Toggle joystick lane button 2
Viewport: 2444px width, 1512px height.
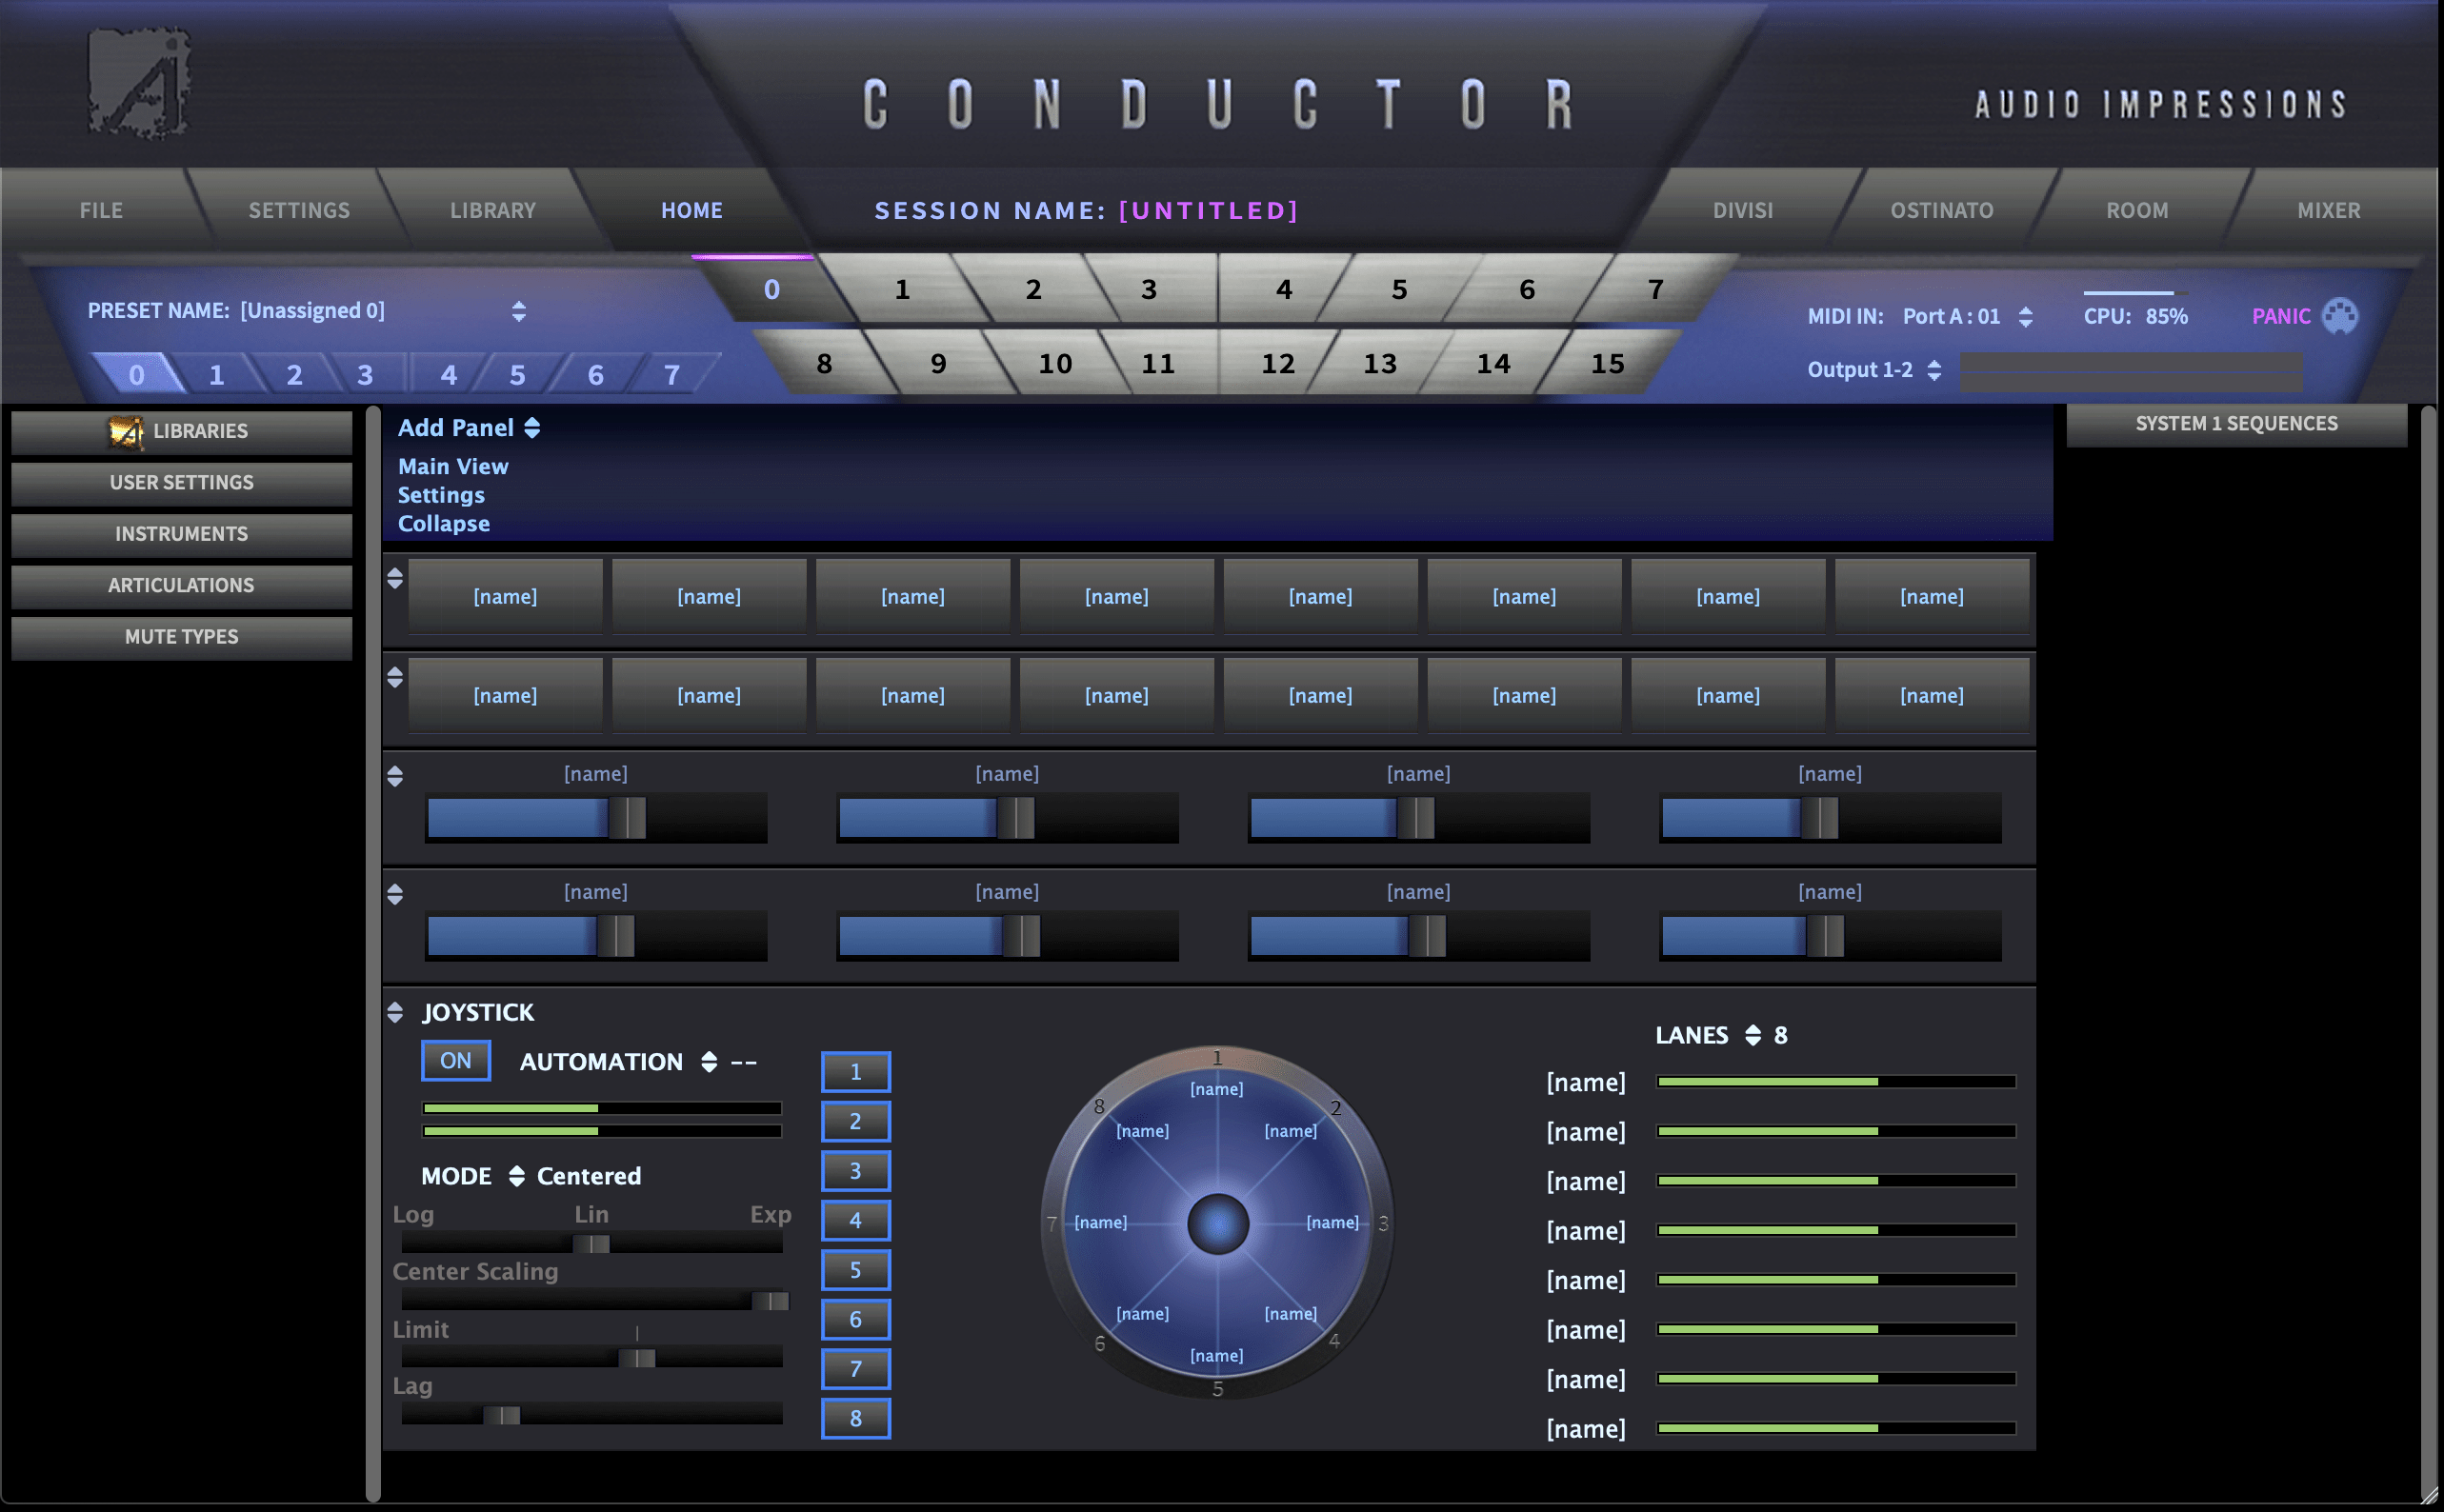856,1121
